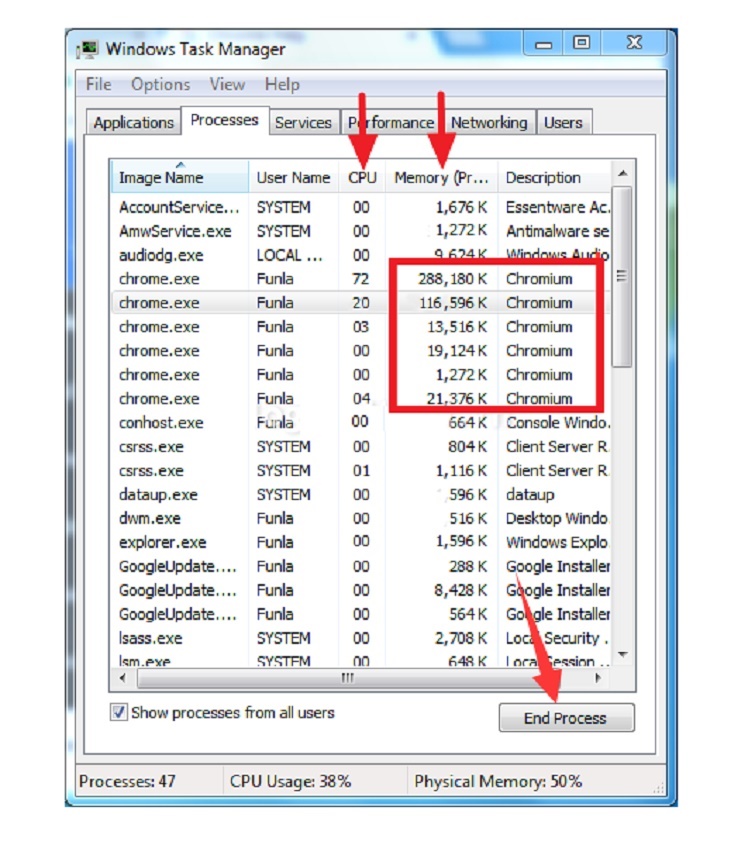
Task: Minimize the Task Manager window
Action: click(x=545, y=43)
